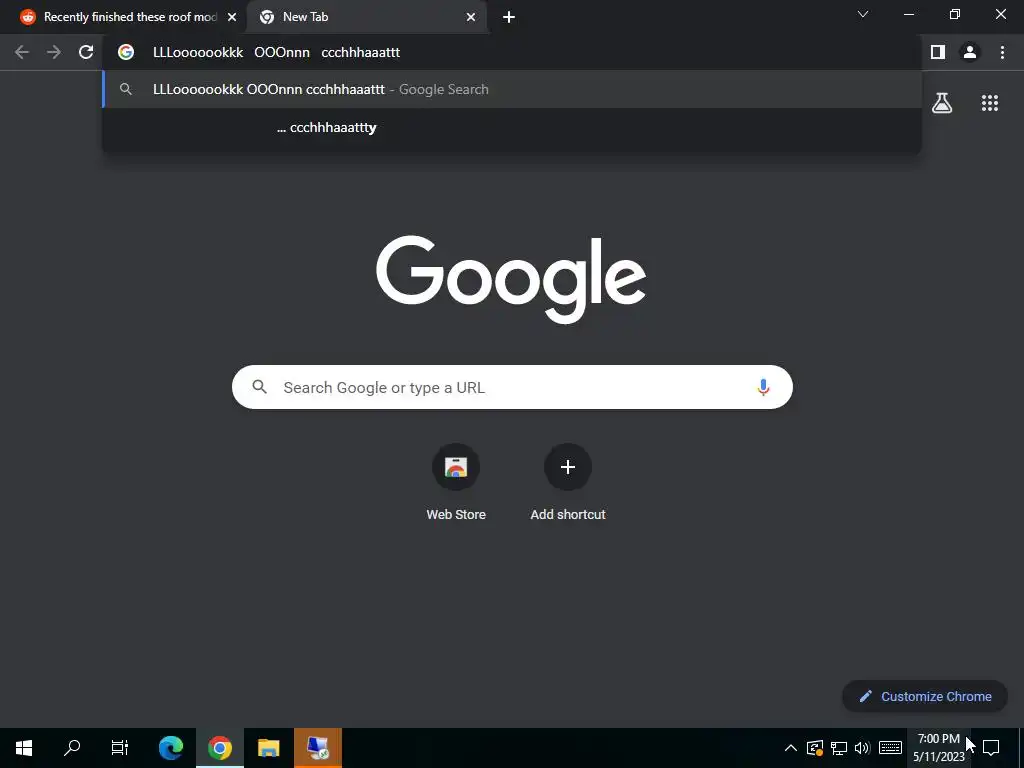Open Task View on the taskbar
Image resolution: width=1024 pixels, height=768 pixels.
[x=120, y=748]
